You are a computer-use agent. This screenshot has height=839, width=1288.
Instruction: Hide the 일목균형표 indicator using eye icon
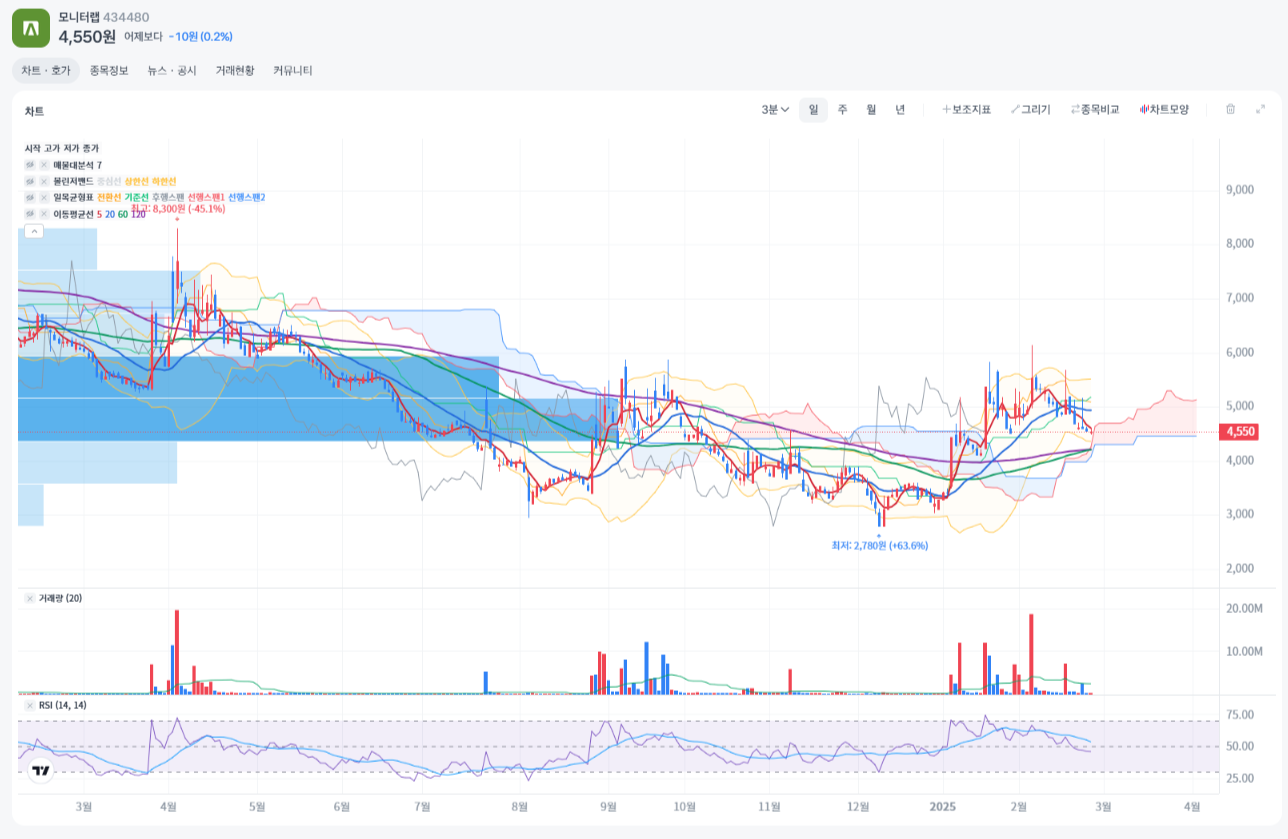(30, 197)
